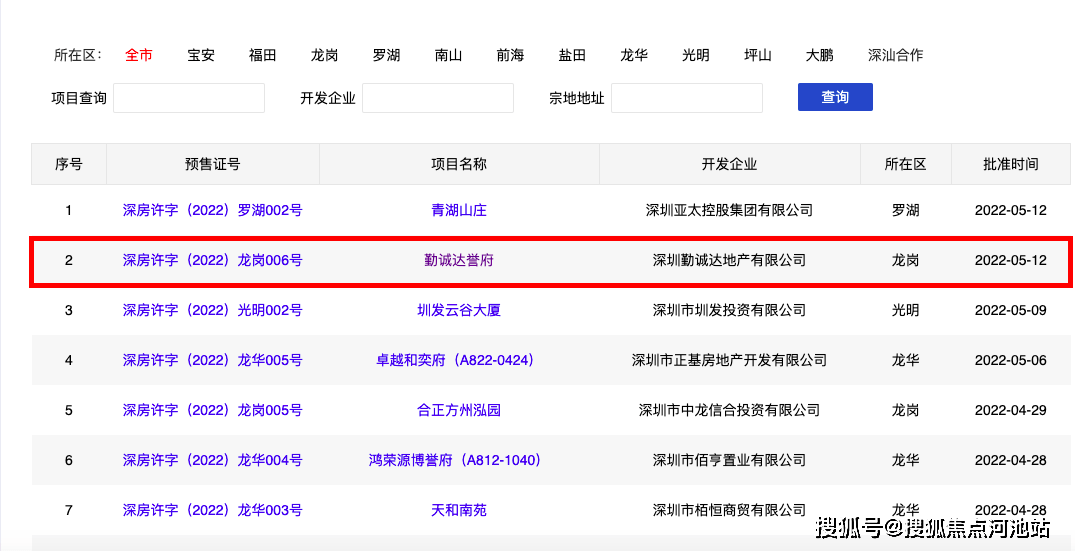Open project 合正方州泓园

(x=459, y=411)
